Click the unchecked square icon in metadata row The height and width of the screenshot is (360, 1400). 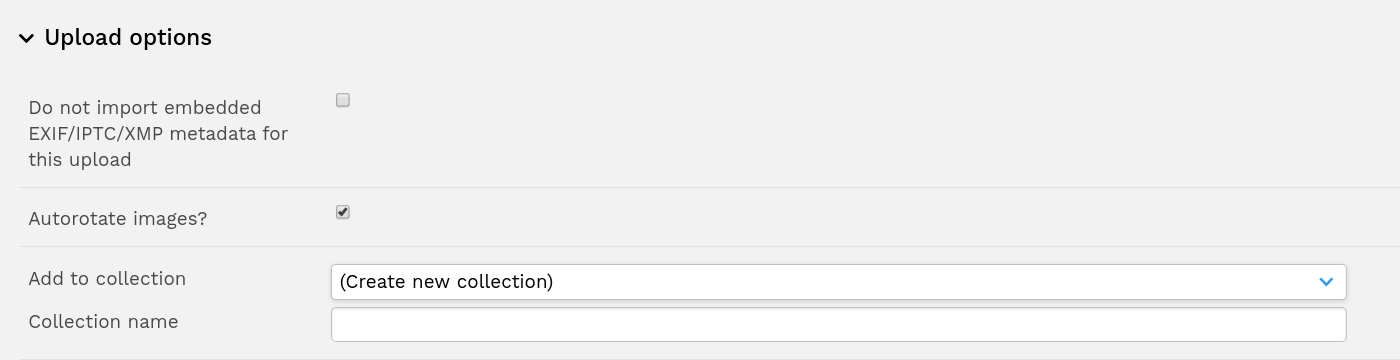coord(343,100)
